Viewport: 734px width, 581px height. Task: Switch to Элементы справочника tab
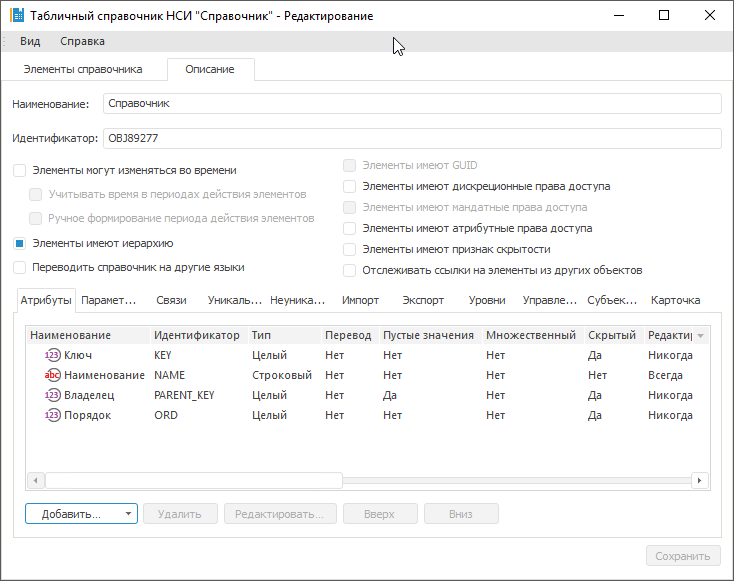click(x=84, y=69)
